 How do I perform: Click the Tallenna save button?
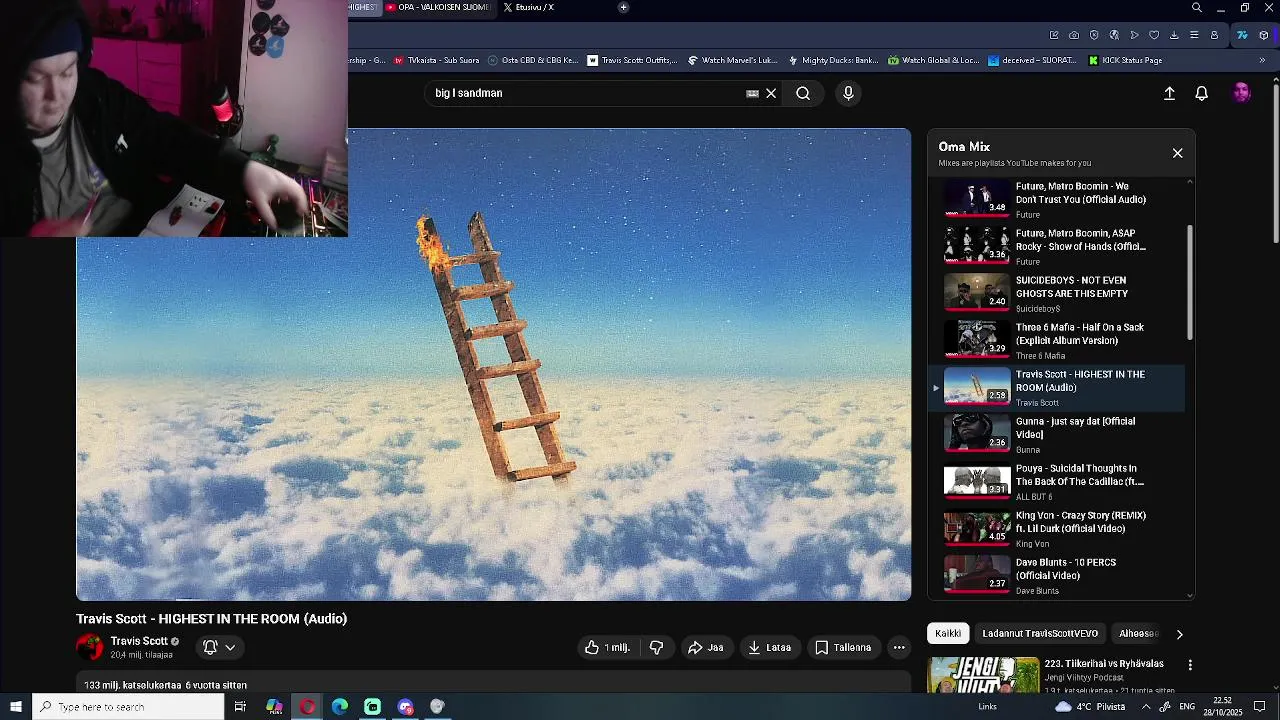(843, 647)
